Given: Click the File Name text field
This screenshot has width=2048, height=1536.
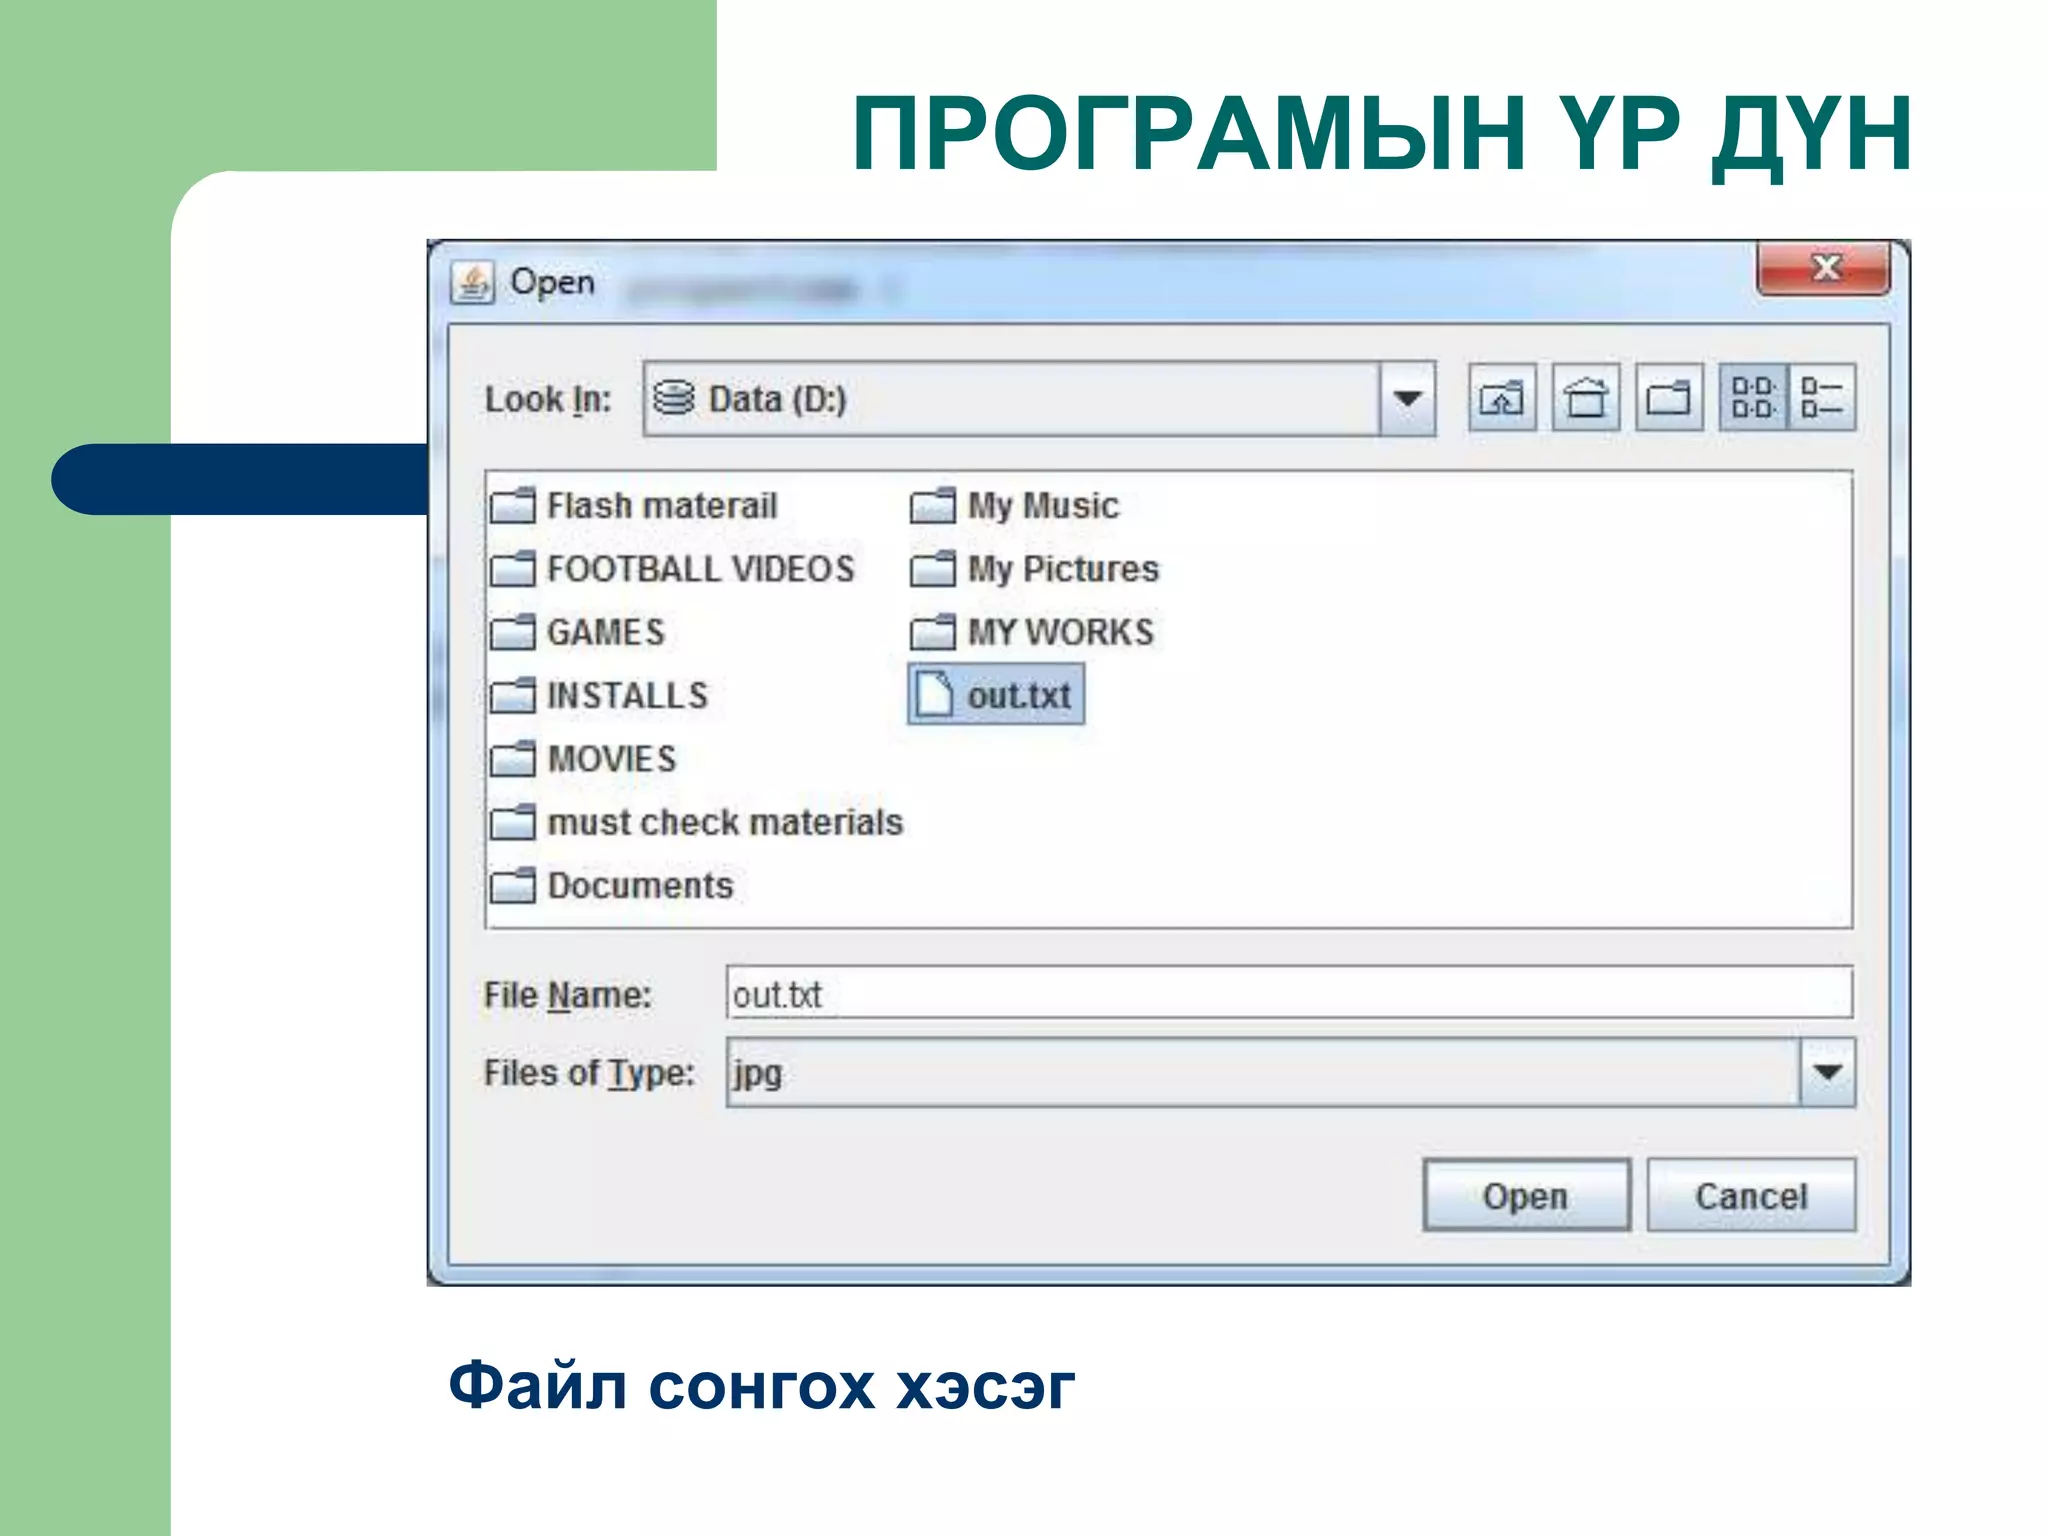Looking at the screenshot, I should point(1289,993).
